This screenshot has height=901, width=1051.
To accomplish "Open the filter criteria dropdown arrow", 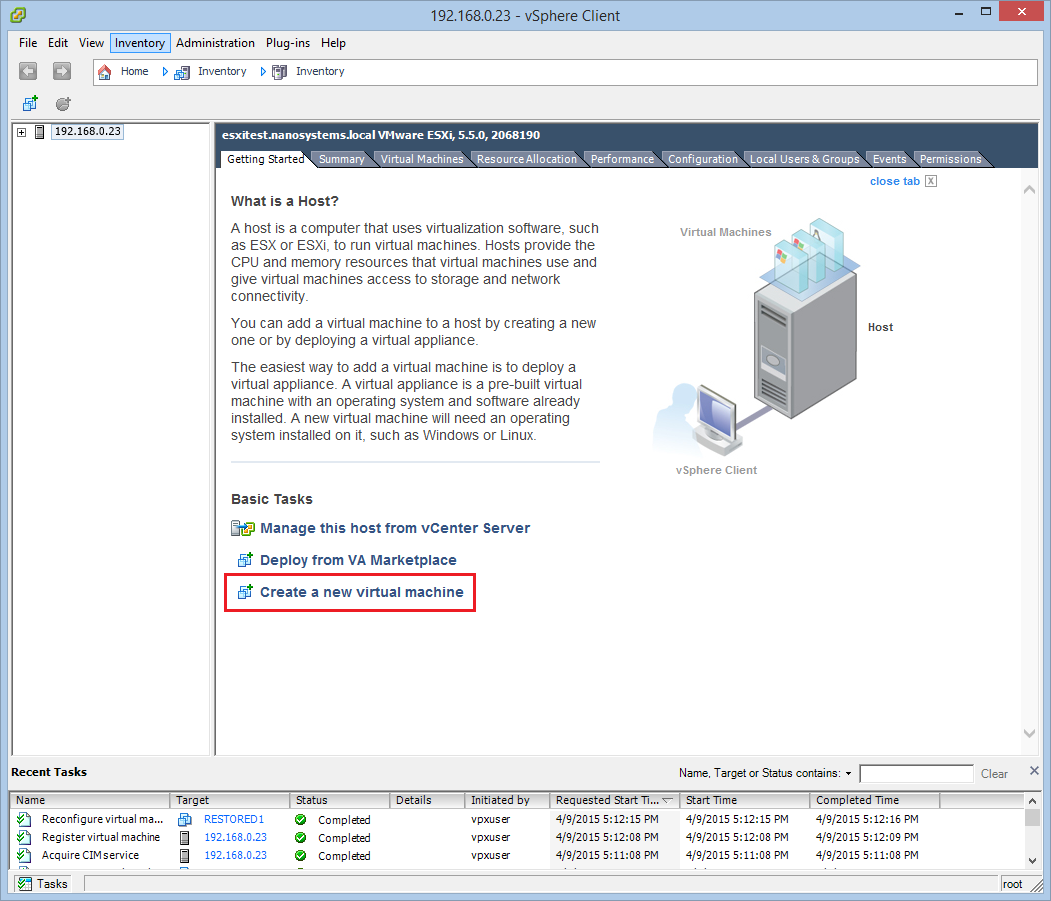I will pos(849,774).
